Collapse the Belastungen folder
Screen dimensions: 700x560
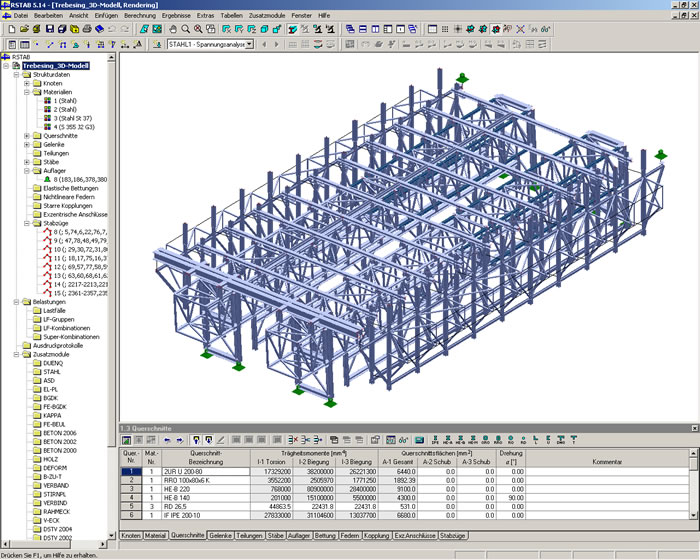point(17,302)
